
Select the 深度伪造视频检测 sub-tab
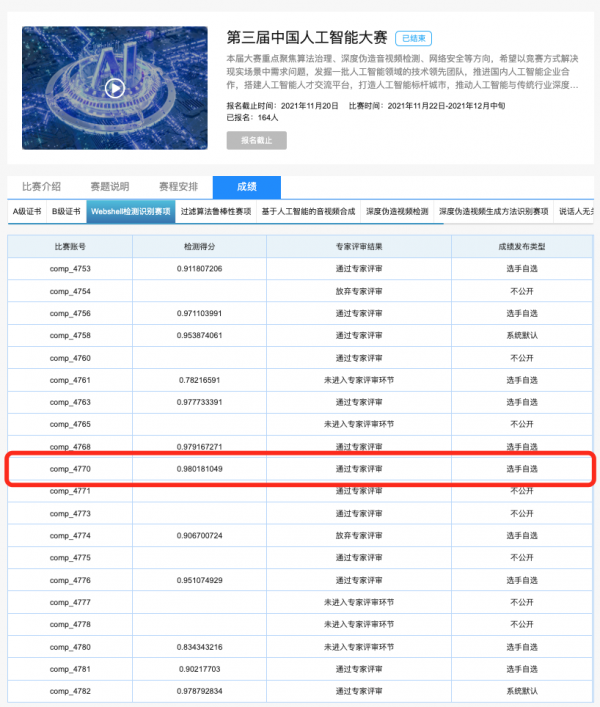pos(397,211)
